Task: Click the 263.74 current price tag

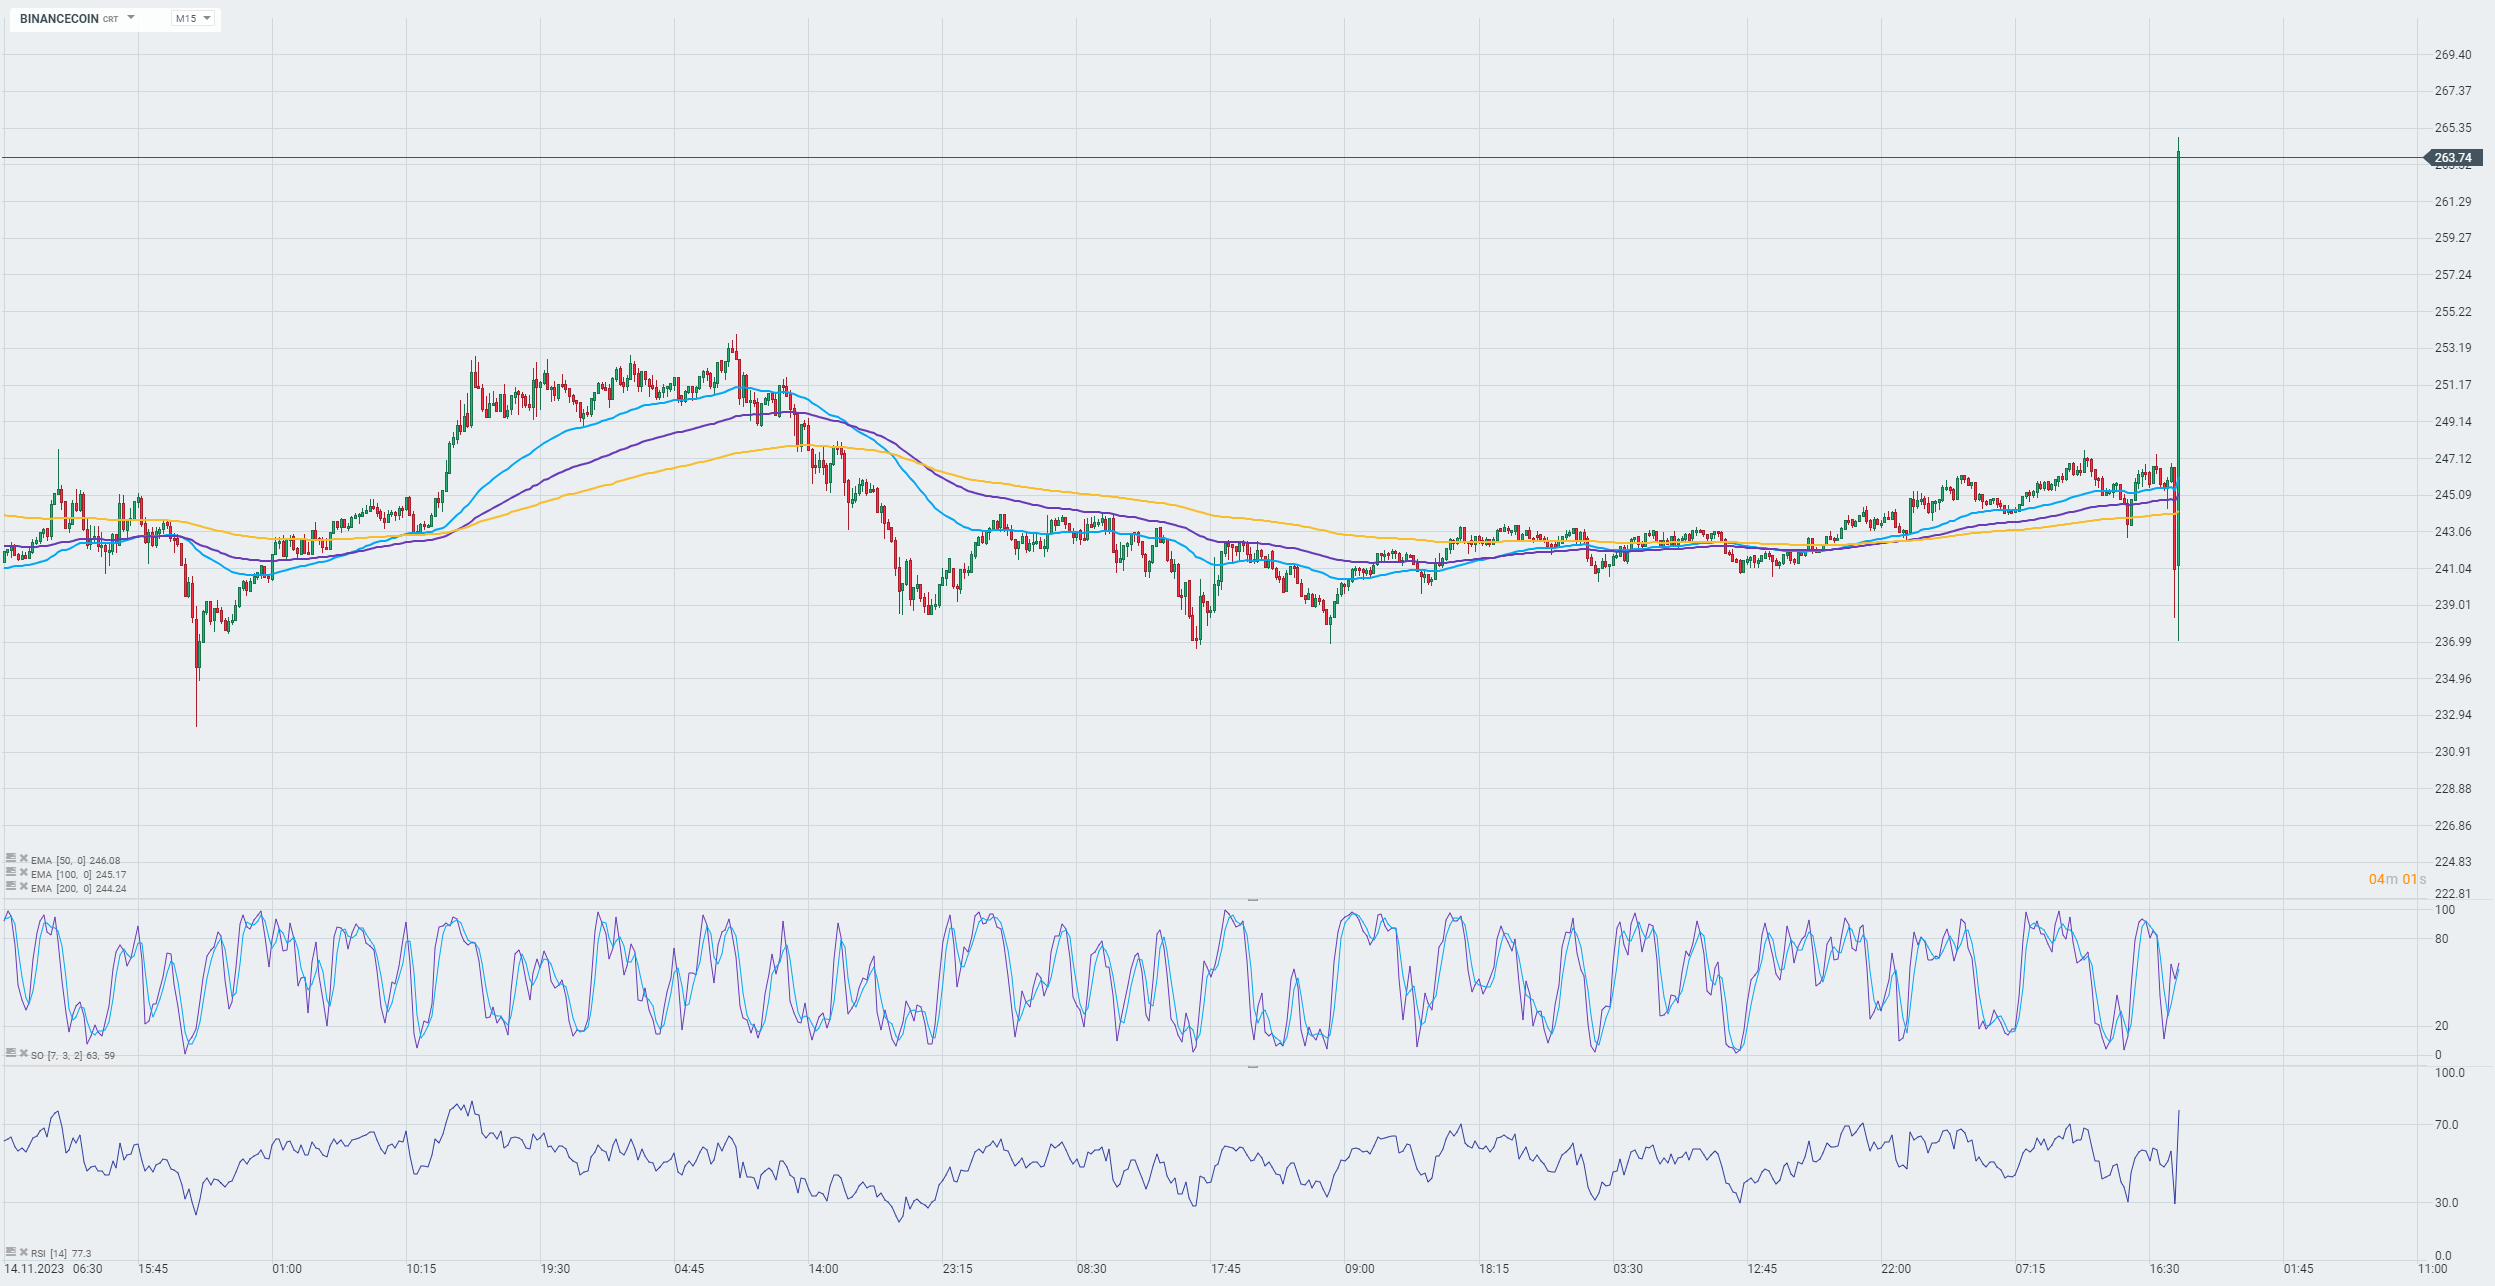Action: point(2452,158)
